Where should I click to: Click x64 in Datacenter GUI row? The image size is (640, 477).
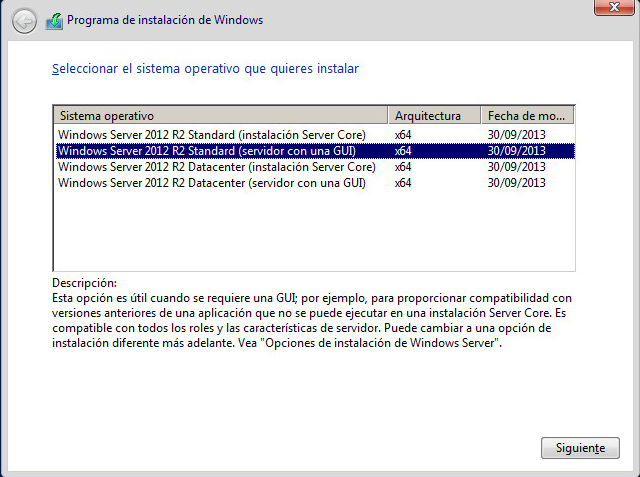coord(403,183)
